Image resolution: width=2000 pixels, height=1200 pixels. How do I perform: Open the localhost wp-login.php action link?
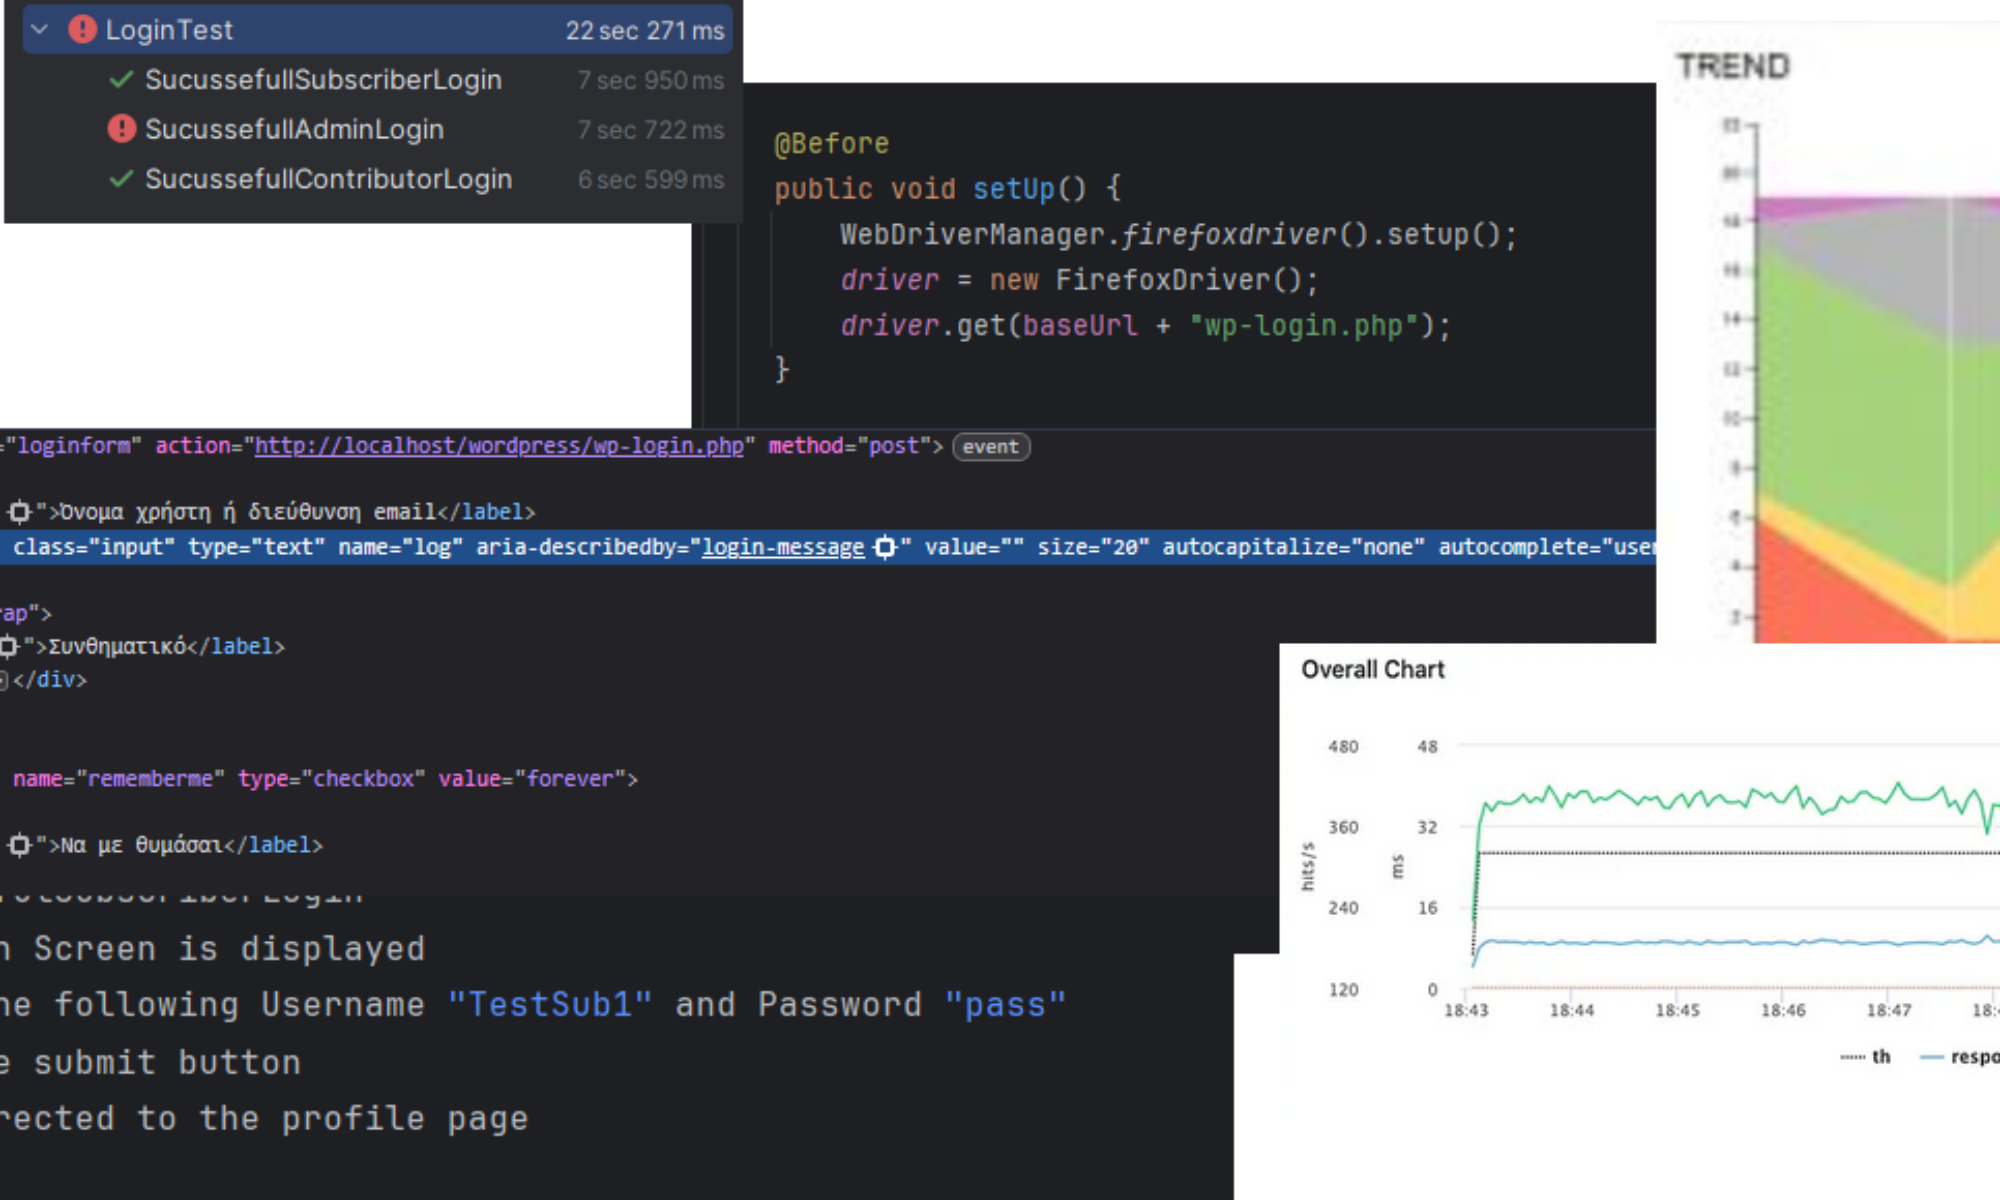tap(499, 446)
